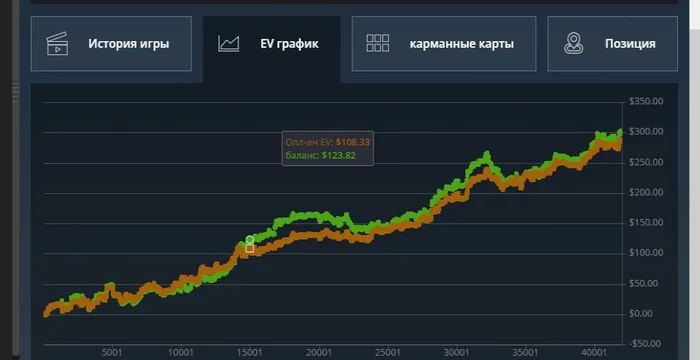Click the 15001 hand count label

tap(250, 352)
